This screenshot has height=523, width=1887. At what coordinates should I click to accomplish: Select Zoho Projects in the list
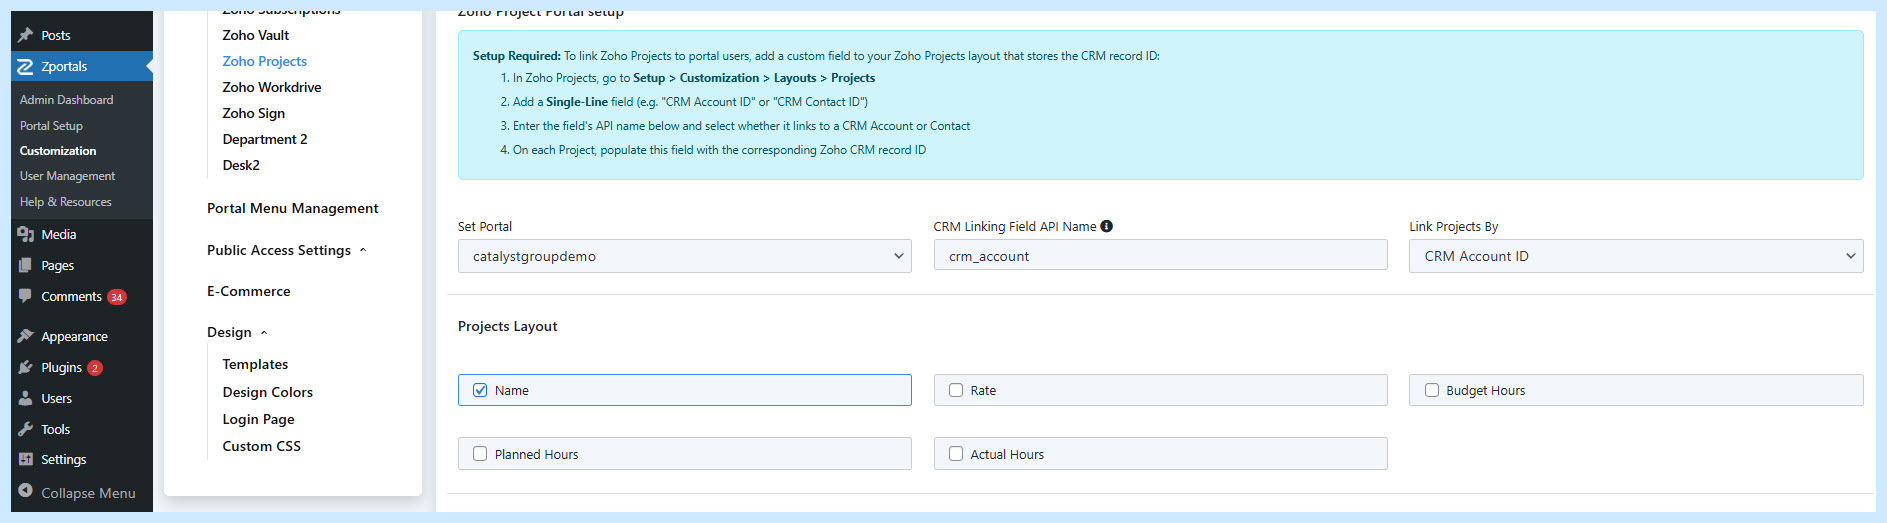click(x=264, y=61)
